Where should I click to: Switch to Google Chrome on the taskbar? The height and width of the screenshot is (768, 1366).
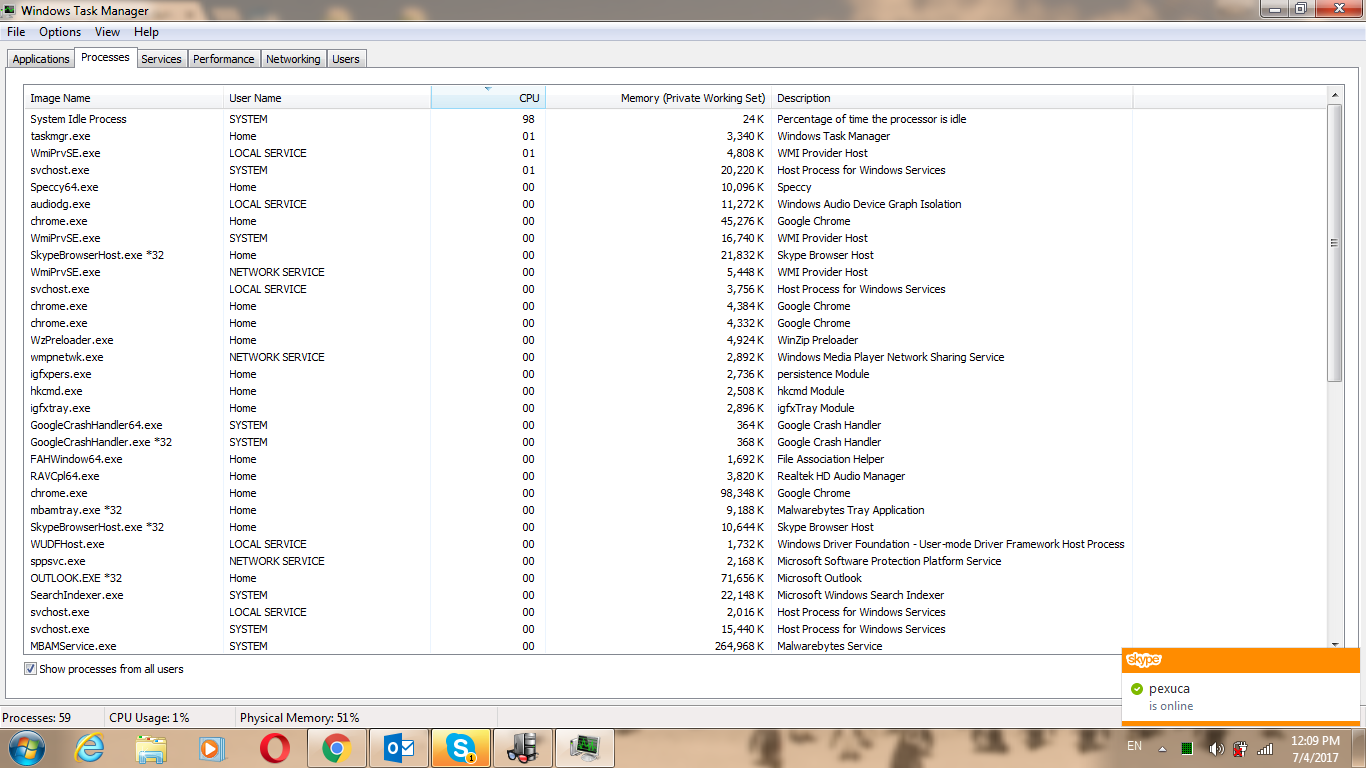point(336,748)
